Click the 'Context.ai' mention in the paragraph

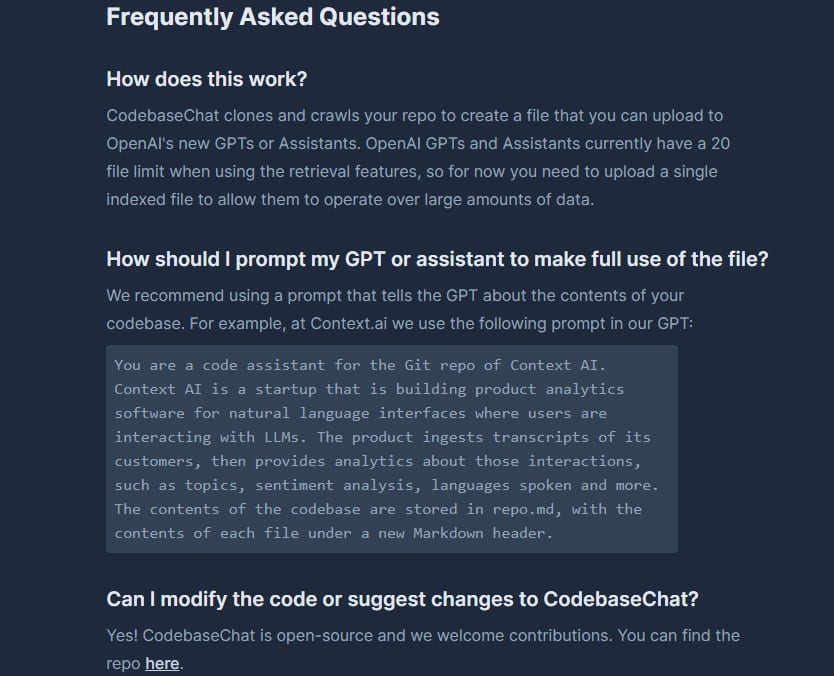coord(348,324)
